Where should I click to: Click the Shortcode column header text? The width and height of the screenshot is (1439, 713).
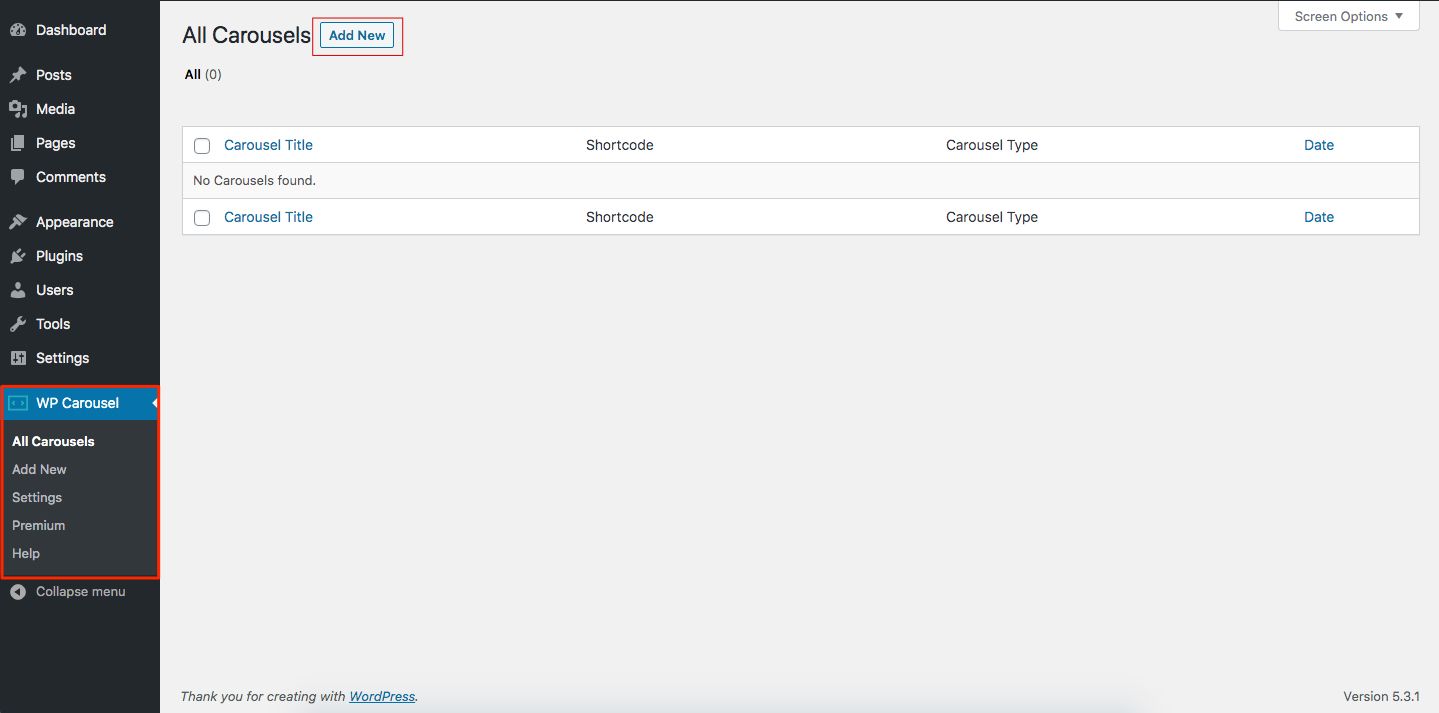[x=620, y=145]
